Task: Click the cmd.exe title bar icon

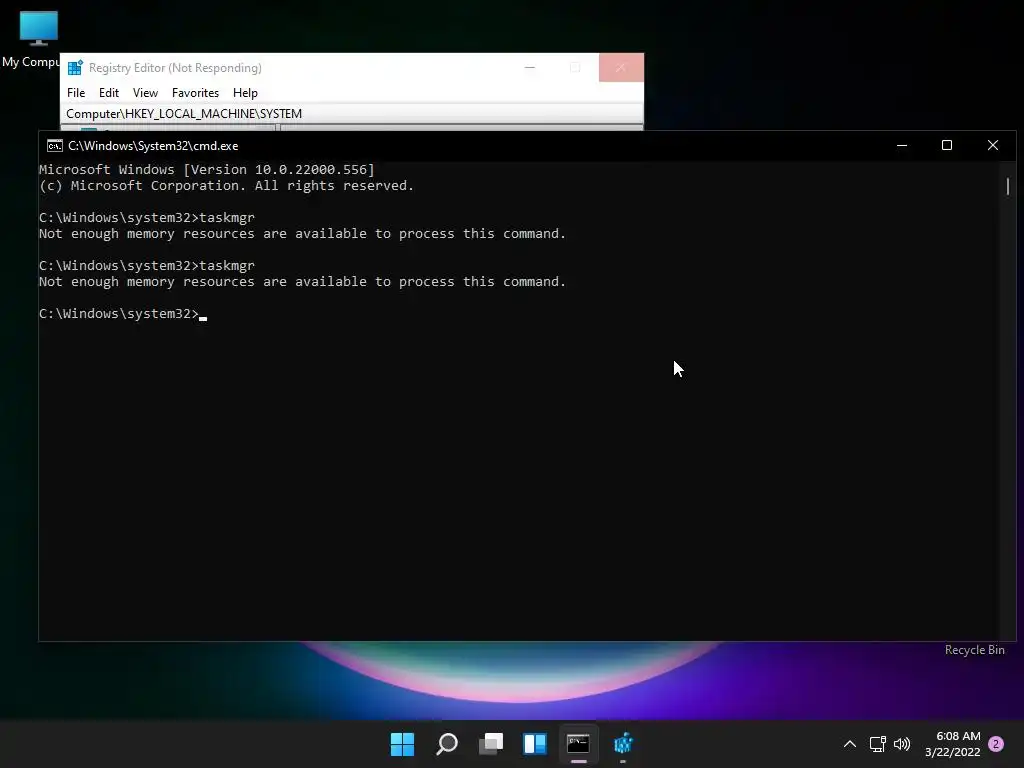Action: coord(55,146)
